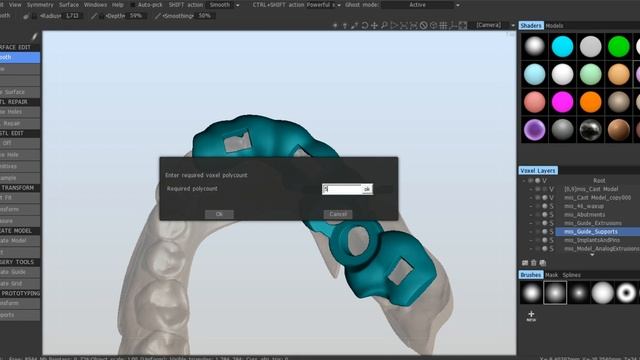This screenshot has width=640, height=360.
Task: Click the new layer icon below Voxel Layers
Action: pos(525,263)
